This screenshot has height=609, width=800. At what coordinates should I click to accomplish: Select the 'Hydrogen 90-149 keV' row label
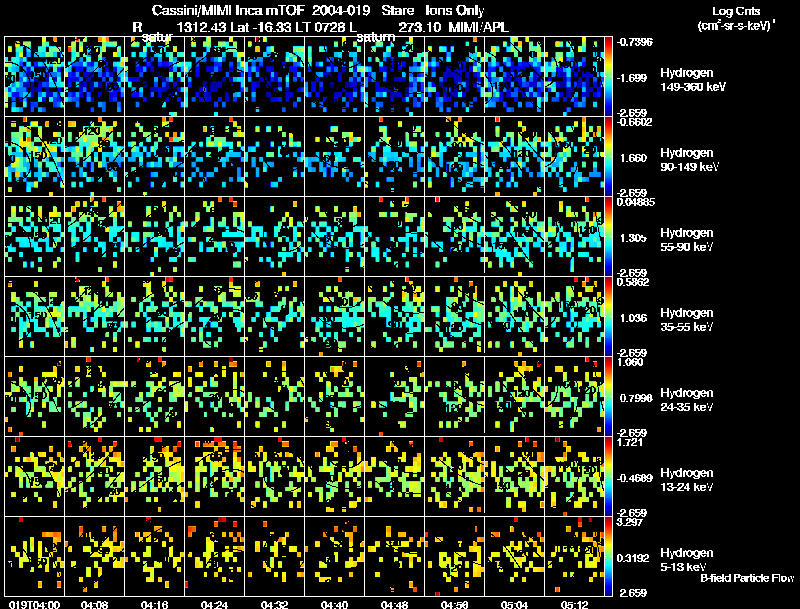point(689,160)
